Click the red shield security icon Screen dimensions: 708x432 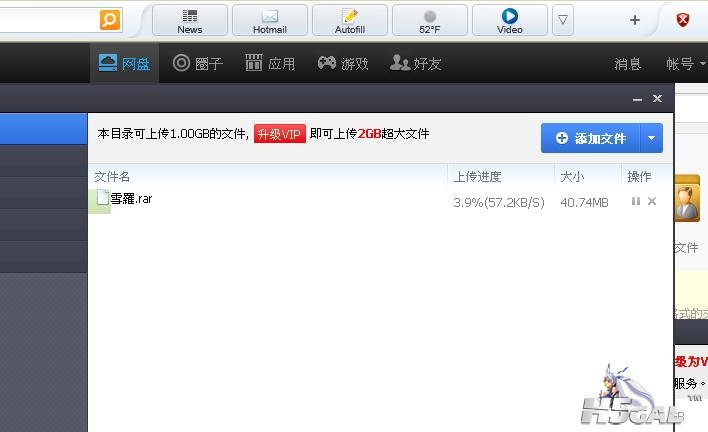(684, 20)
